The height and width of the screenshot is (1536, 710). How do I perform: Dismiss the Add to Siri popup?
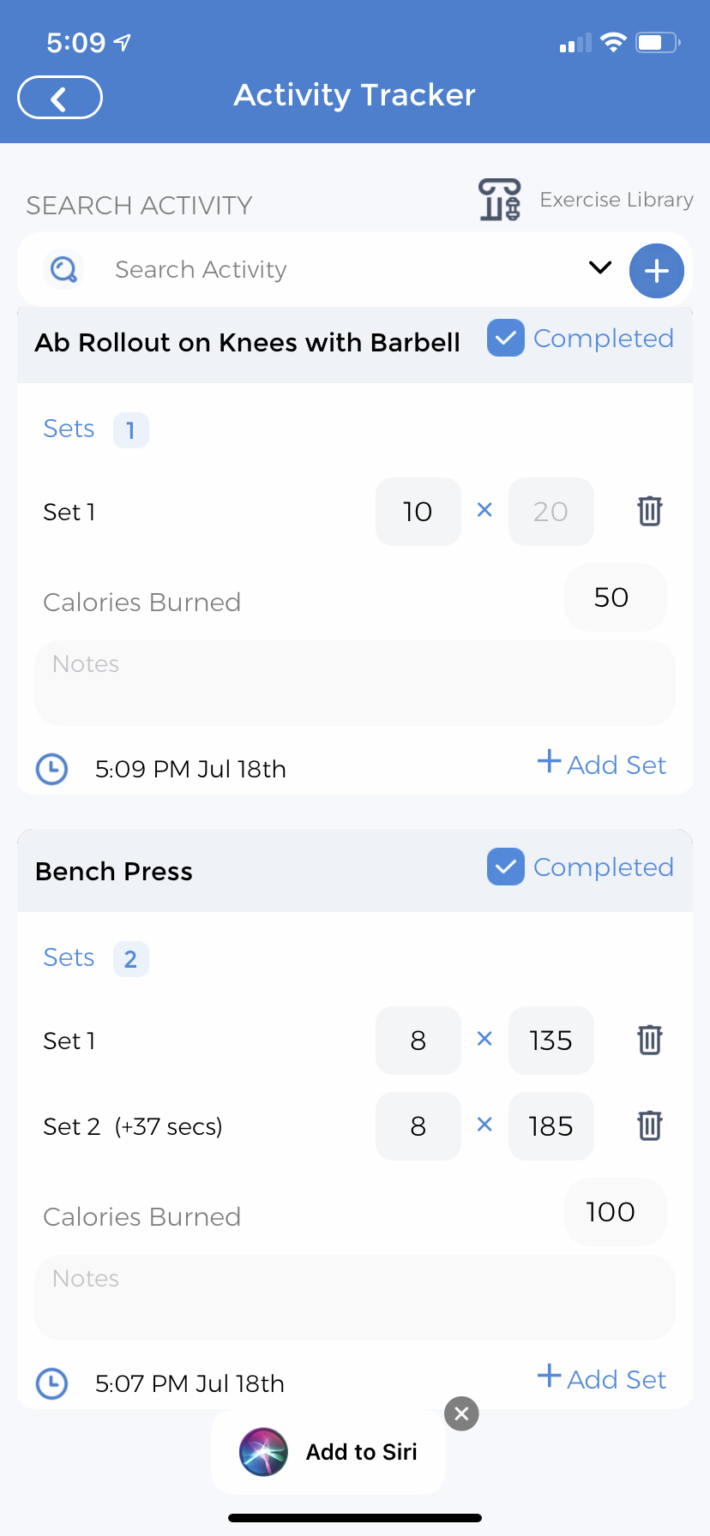pos(461,1413)
